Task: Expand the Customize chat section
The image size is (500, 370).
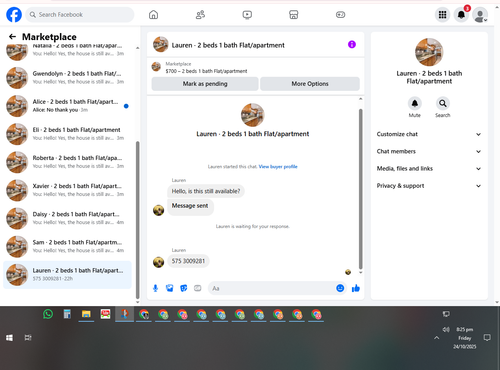Action: (x=429, y=134)
